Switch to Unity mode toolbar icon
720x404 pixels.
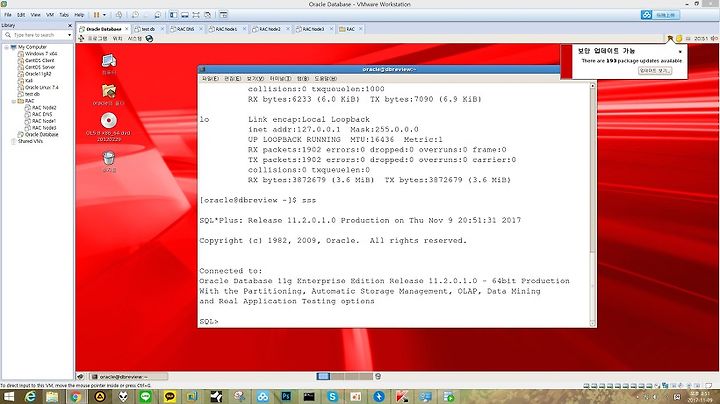(208, 15)
